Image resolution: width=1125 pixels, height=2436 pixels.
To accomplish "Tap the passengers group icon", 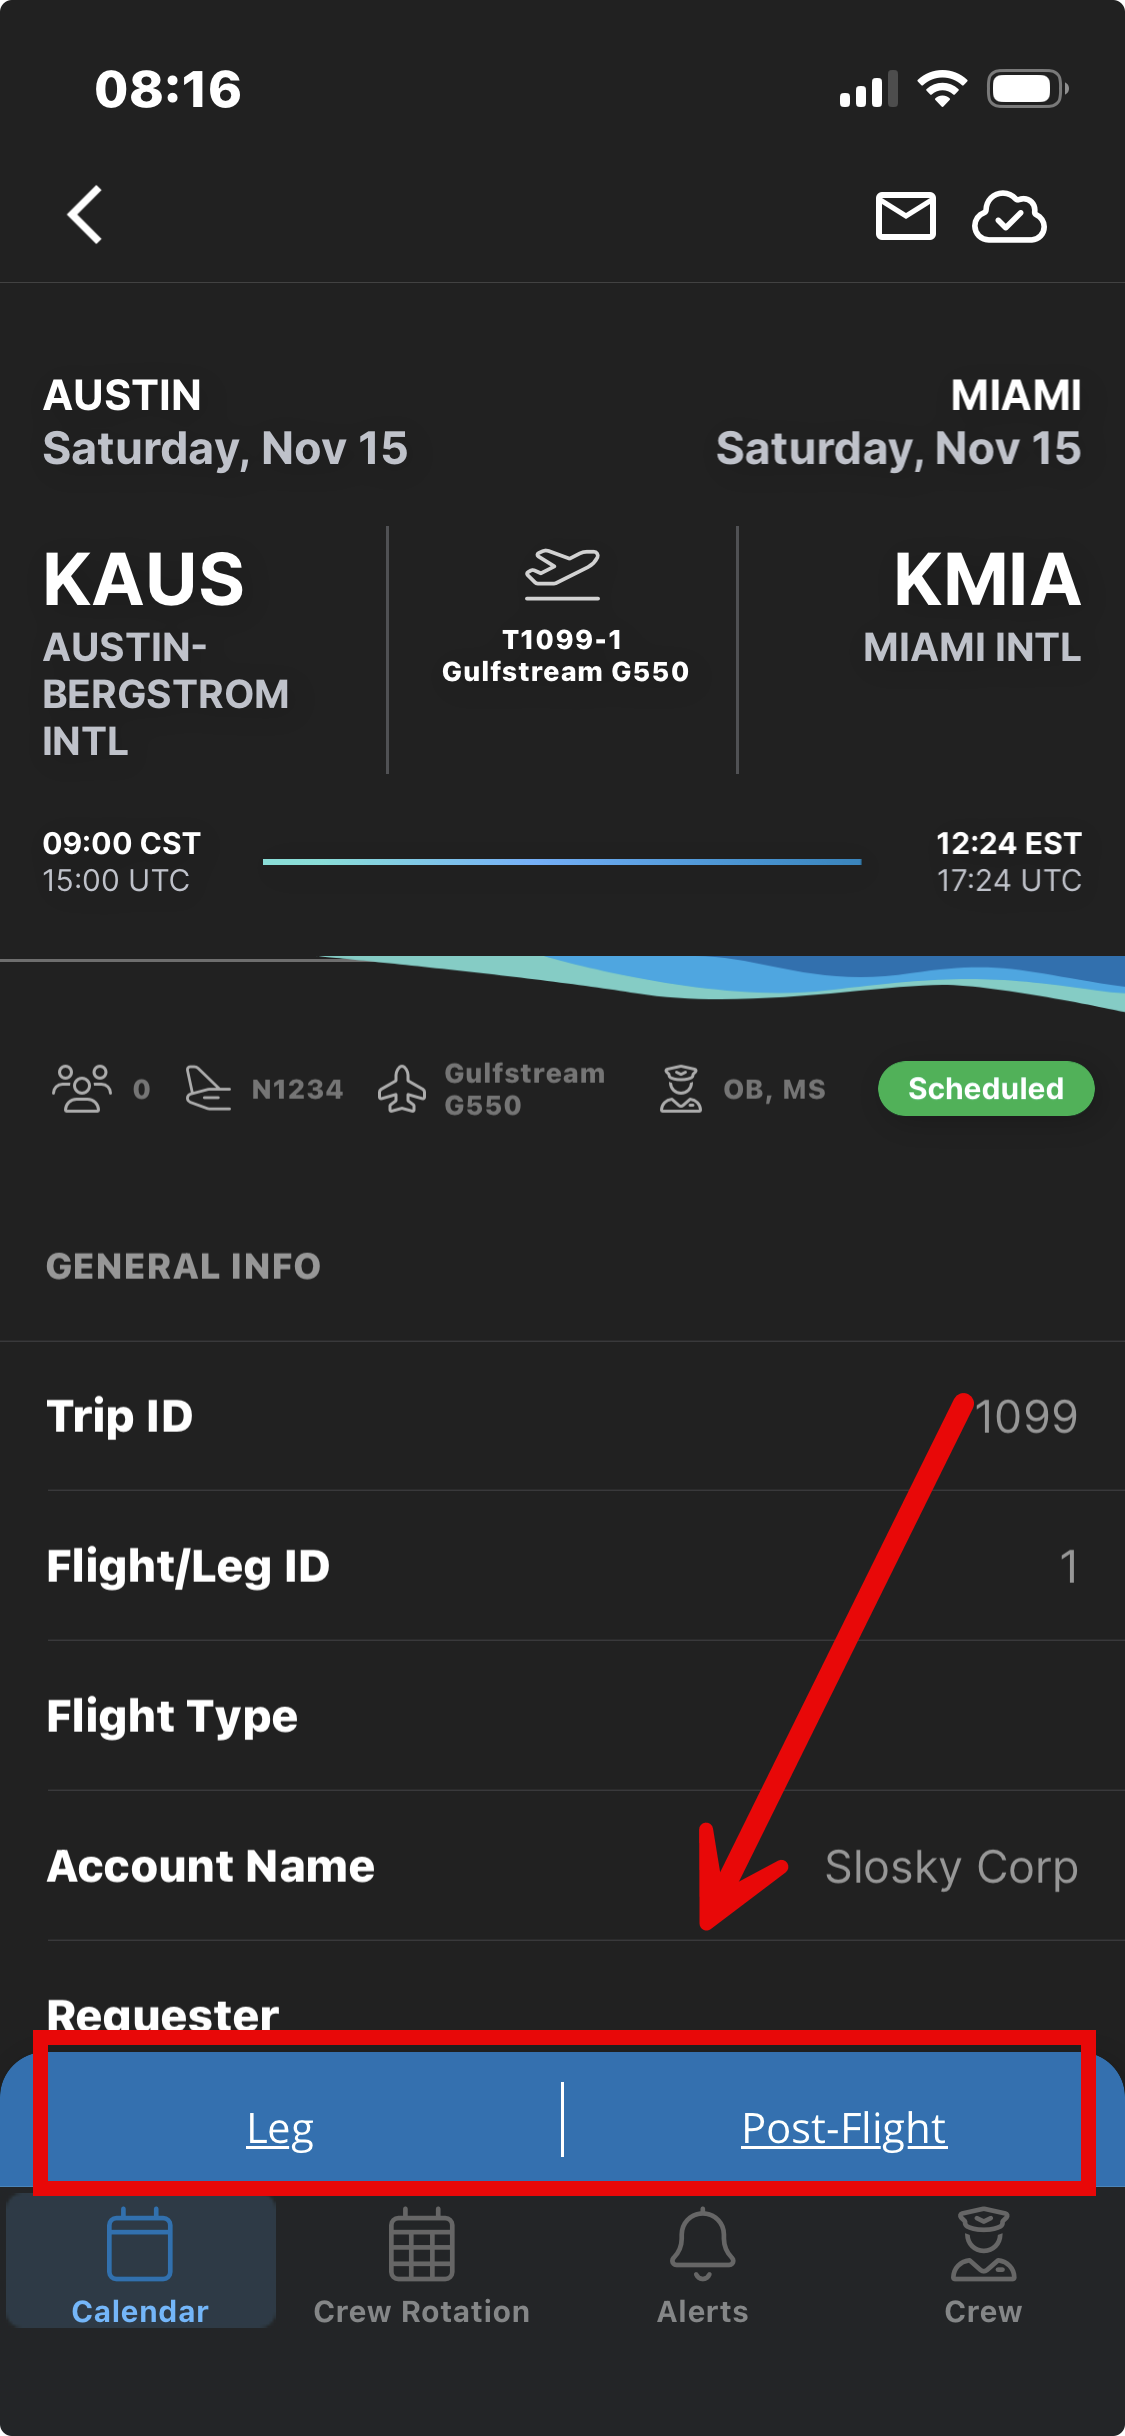I will tap(82, 1088).
